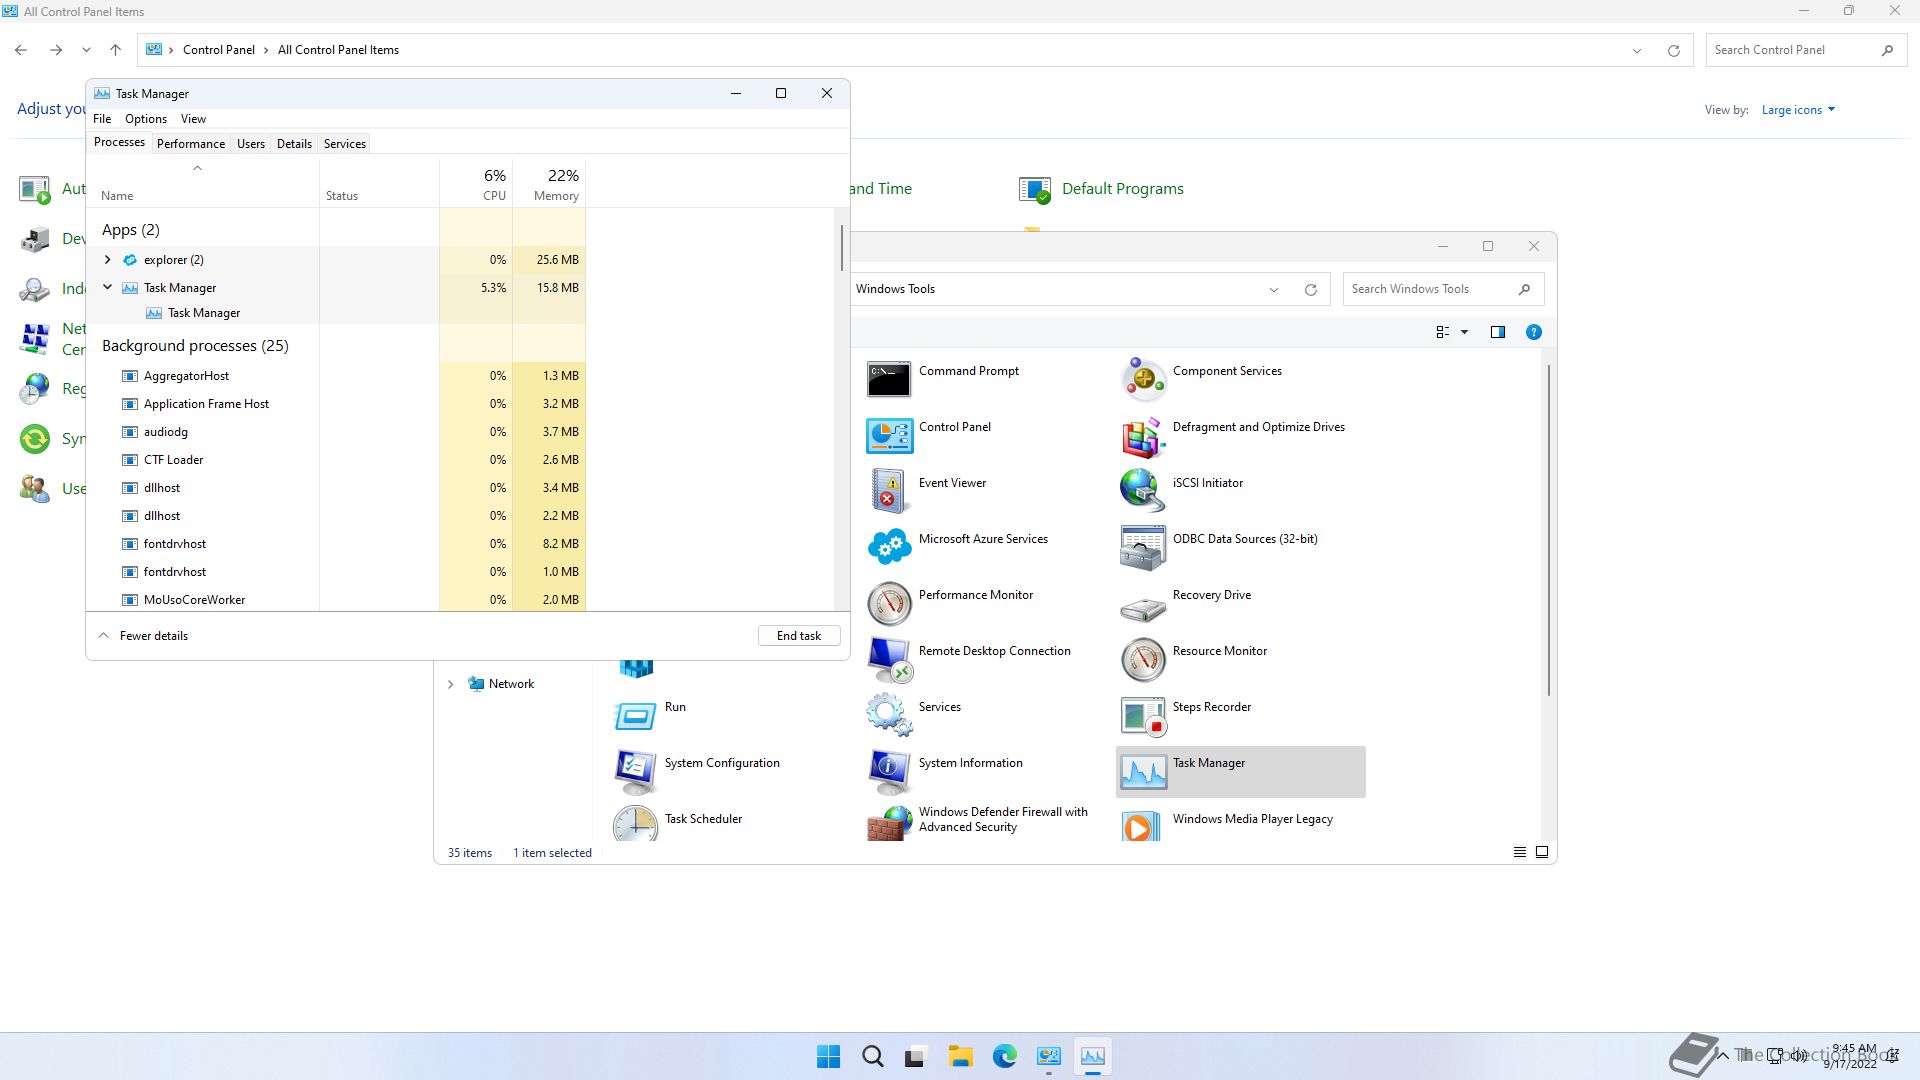Switch to Details tab
The width and height of the screenshot is (1920, 1080).
[294, 144]
